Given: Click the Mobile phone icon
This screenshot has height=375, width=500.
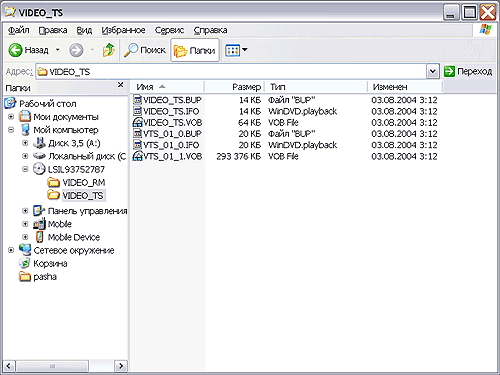Looking at the screenshot, I should pos(39,224).
